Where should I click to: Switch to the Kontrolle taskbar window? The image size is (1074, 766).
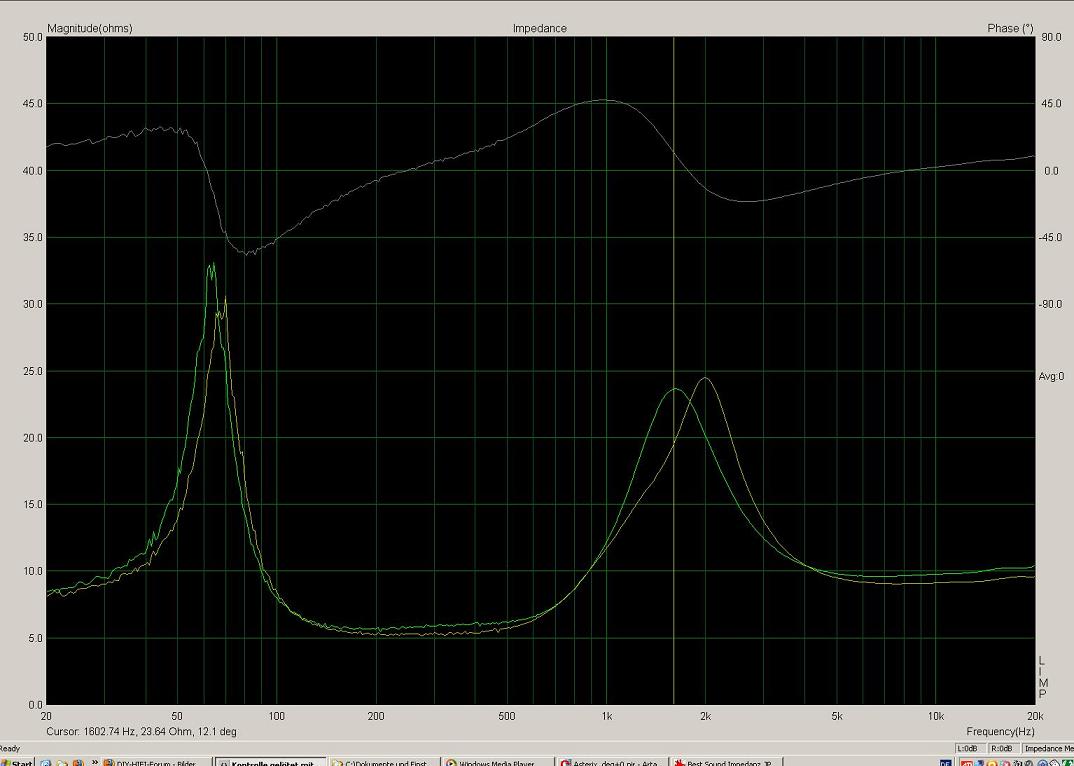pos(270,762)
